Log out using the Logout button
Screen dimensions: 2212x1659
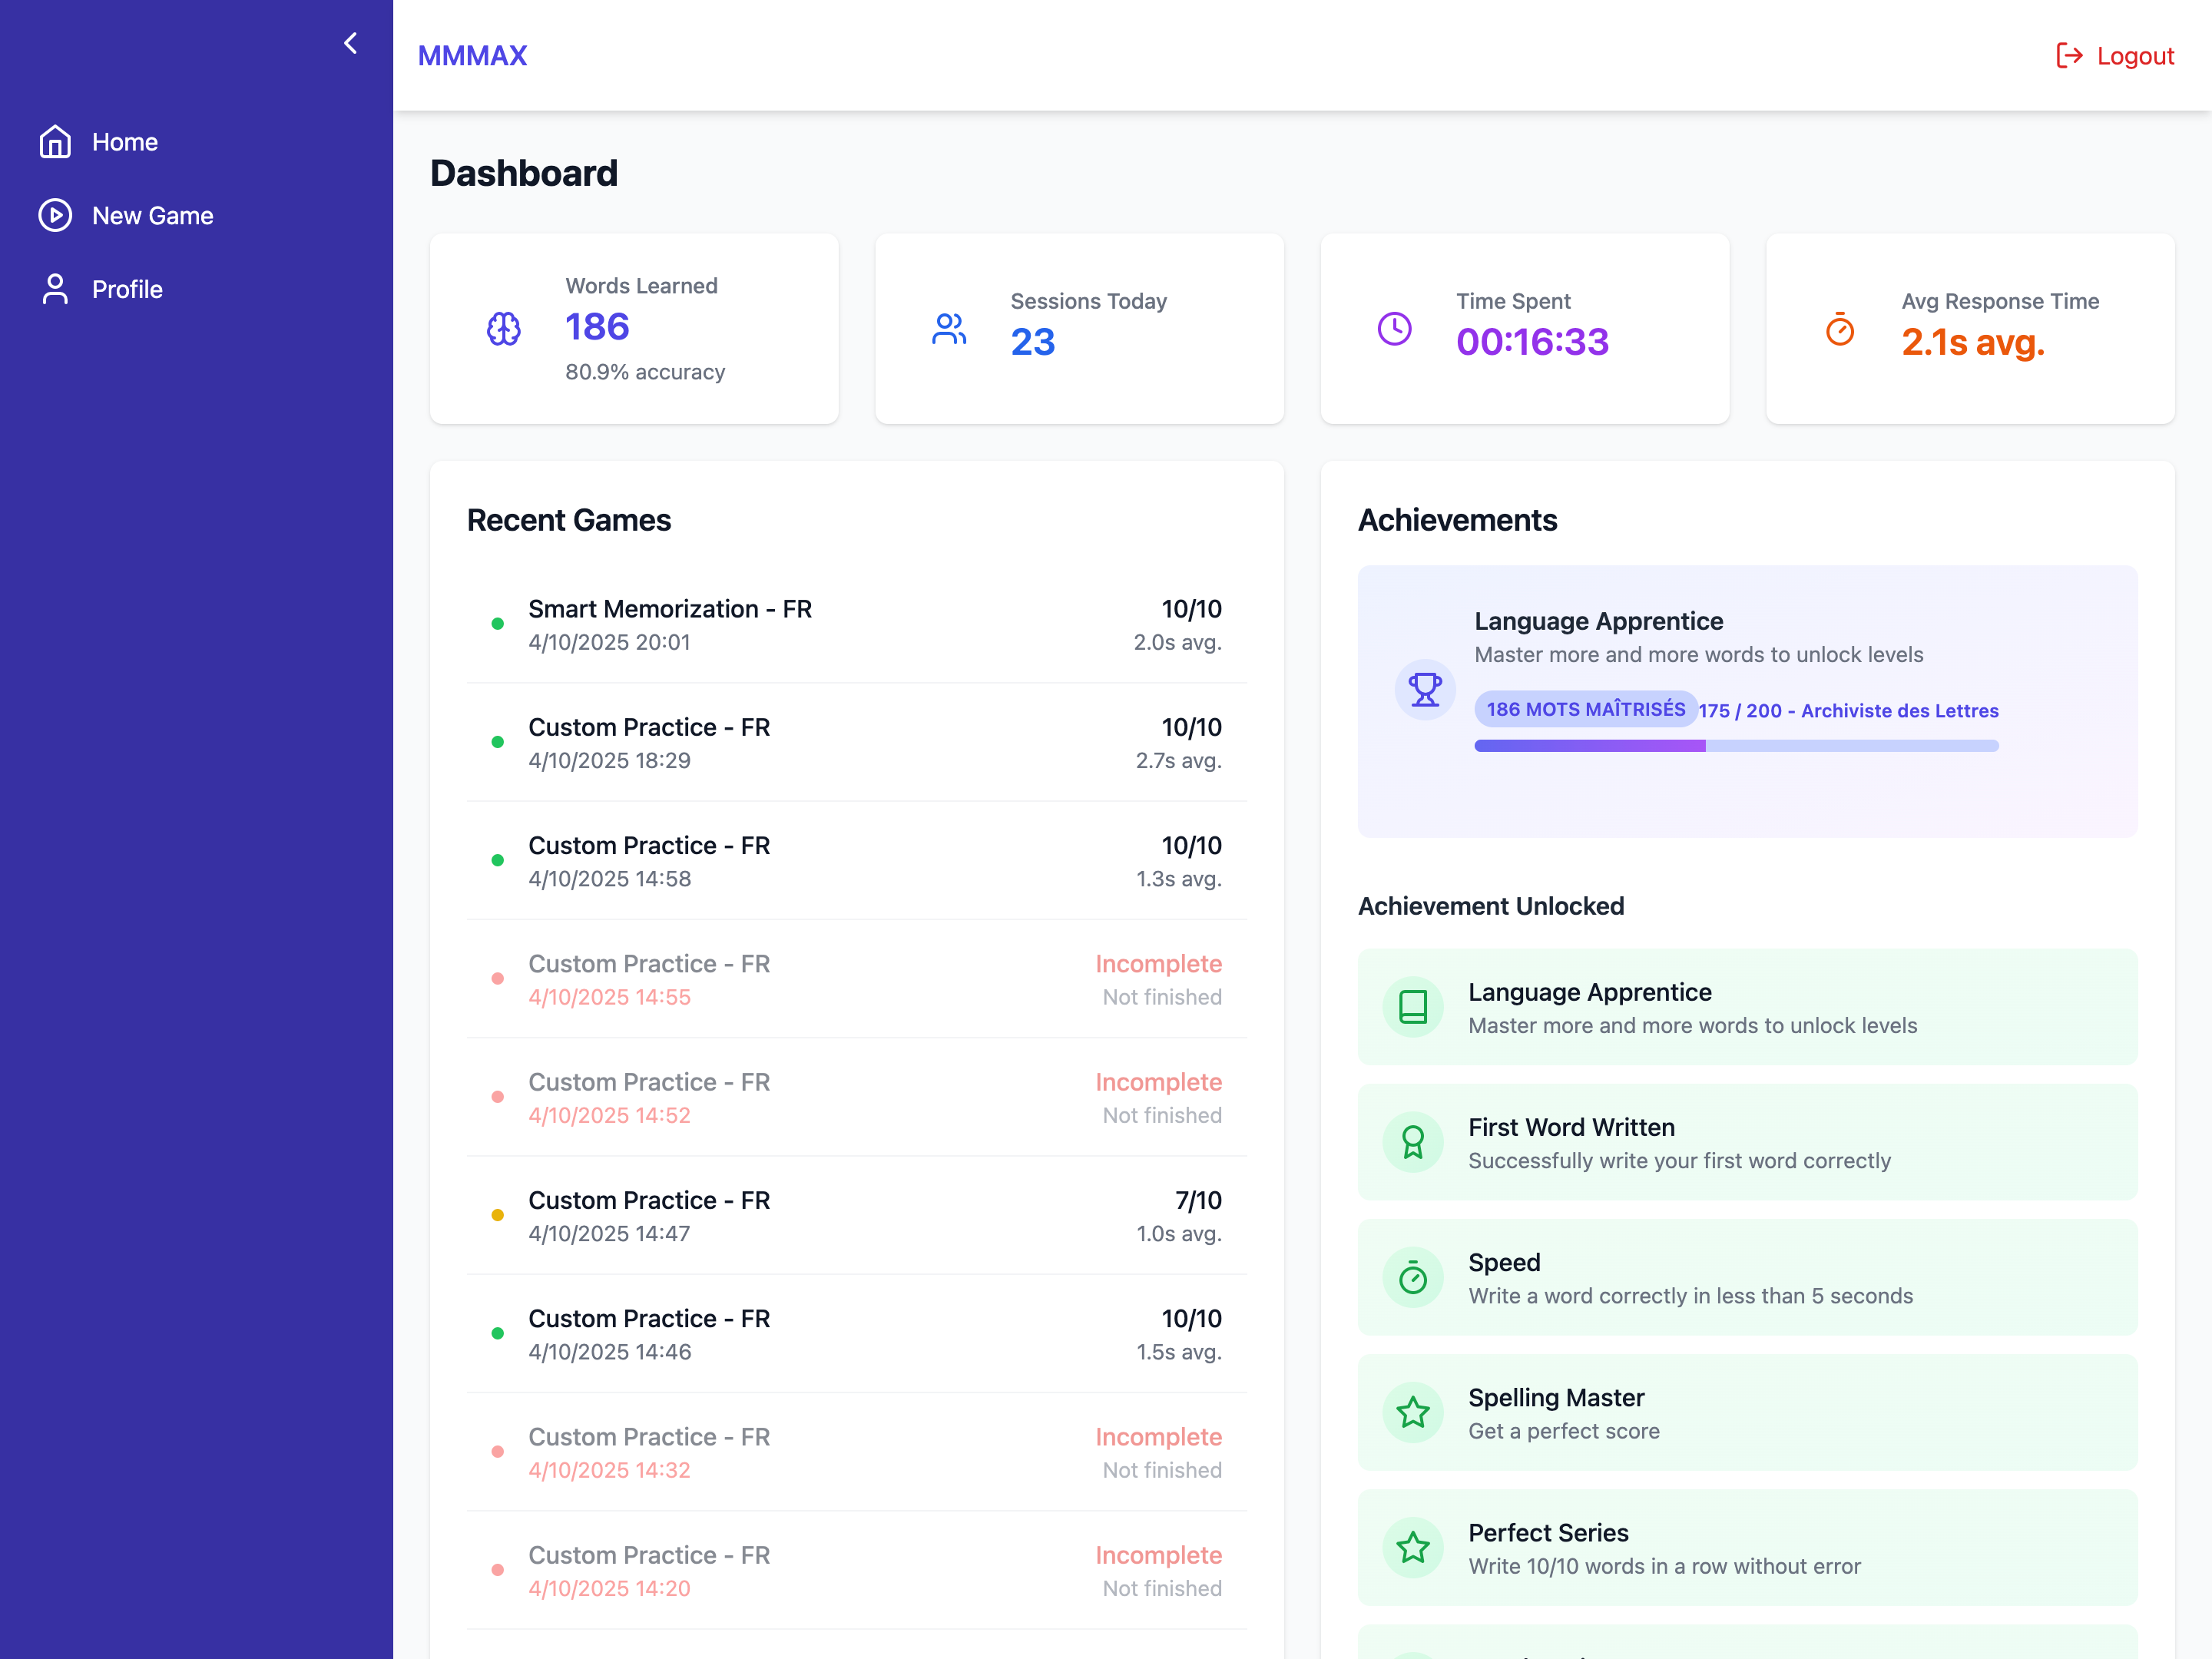2115,56
